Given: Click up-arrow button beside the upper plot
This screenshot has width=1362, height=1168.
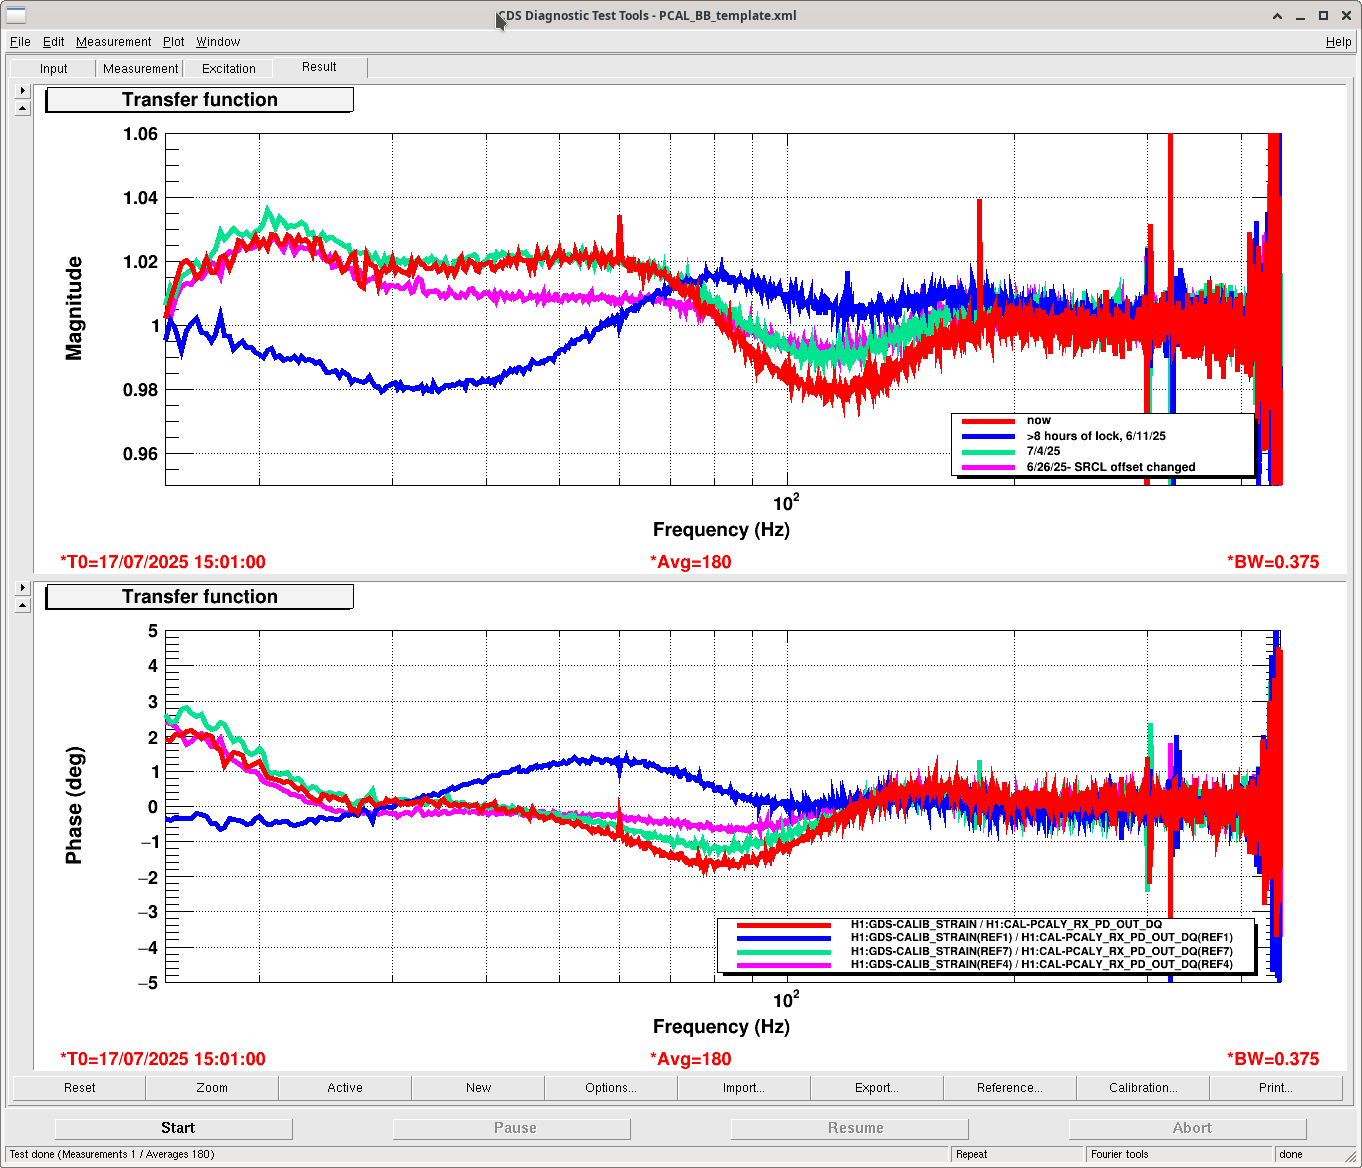Looking at the screenshot, I should point(22,108).
